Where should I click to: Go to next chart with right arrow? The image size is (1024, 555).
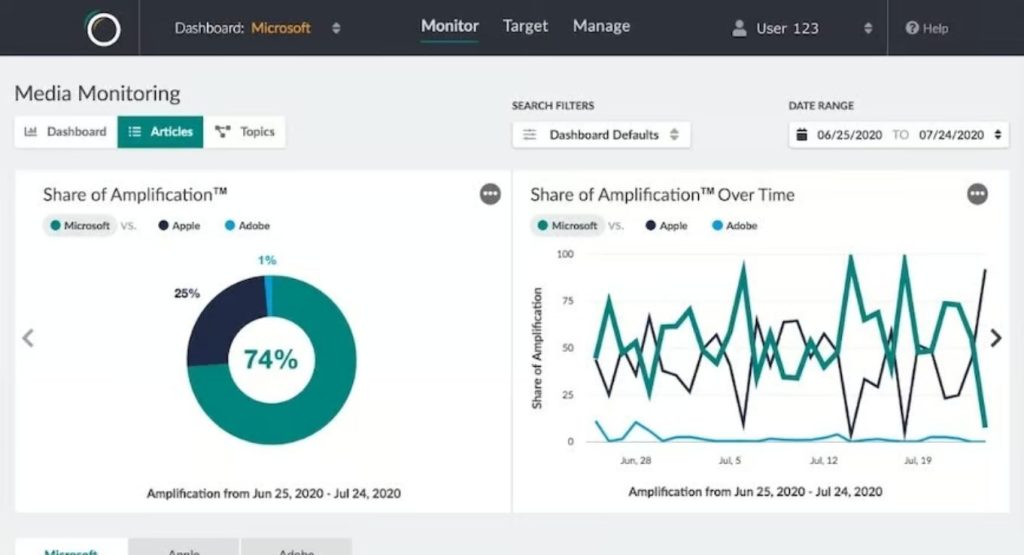coord(996,338)
